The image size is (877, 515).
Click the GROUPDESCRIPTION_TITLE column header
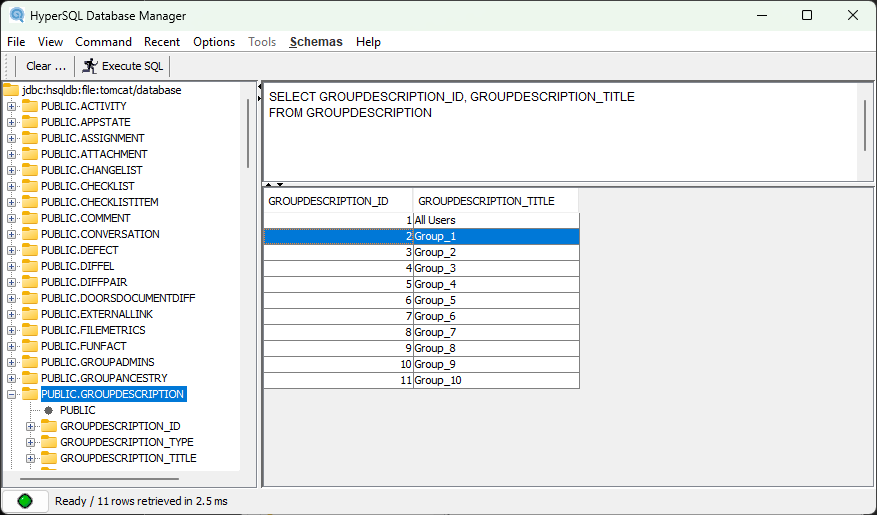496,201
